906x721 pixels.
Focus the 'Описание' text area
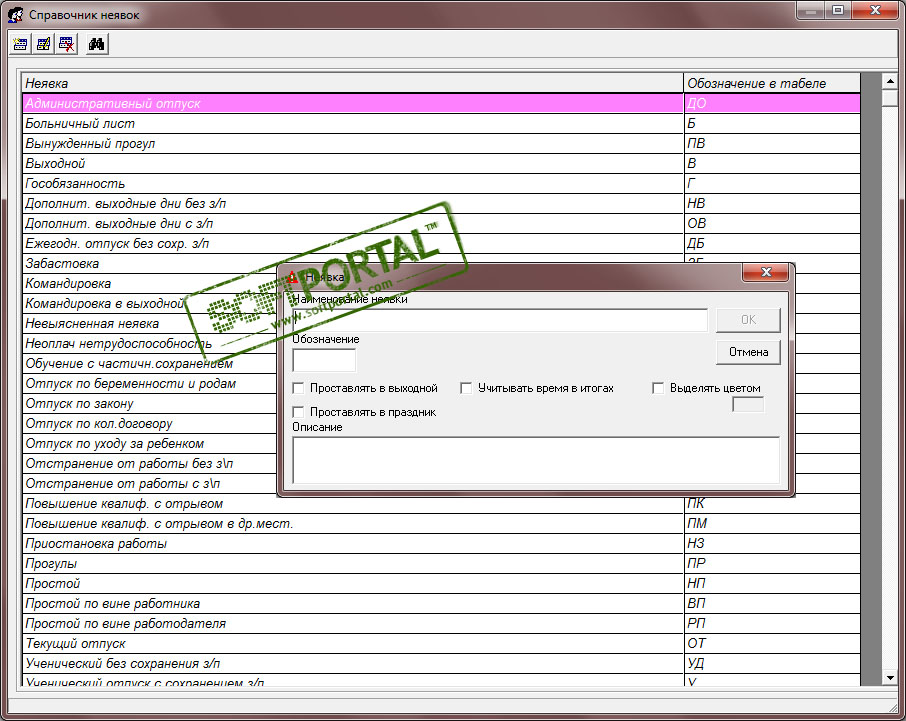(x=536, y=460)
